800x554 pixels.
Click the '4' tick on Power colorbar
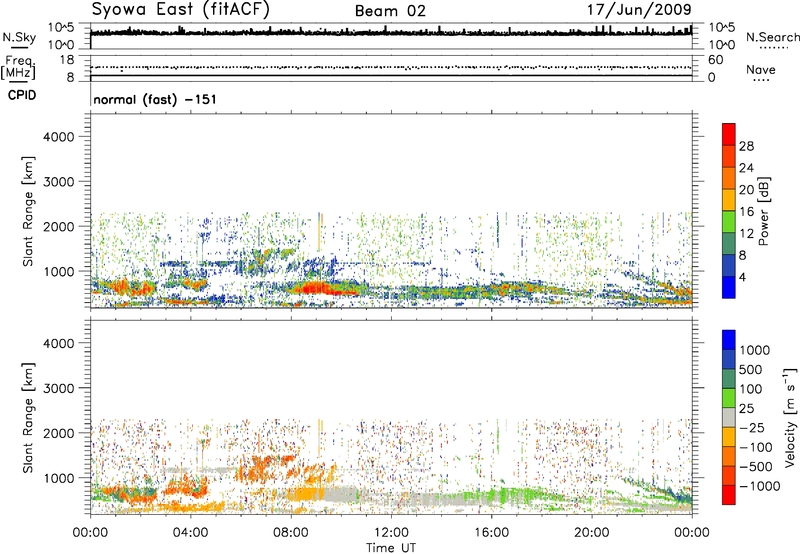(742, 278)
